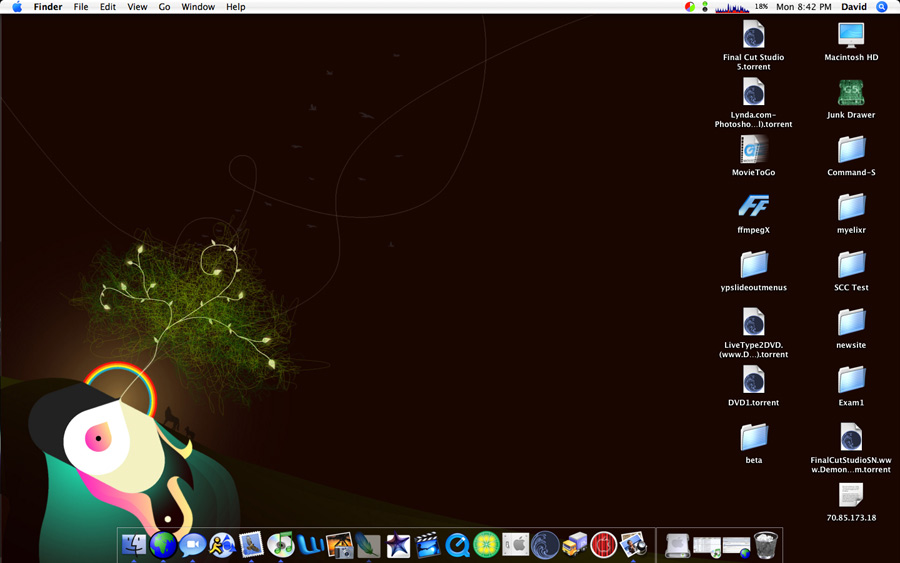Screen dimensions: 900x563
Task: Select the MovieToGo desktop icon
Action: coord(753,150)
